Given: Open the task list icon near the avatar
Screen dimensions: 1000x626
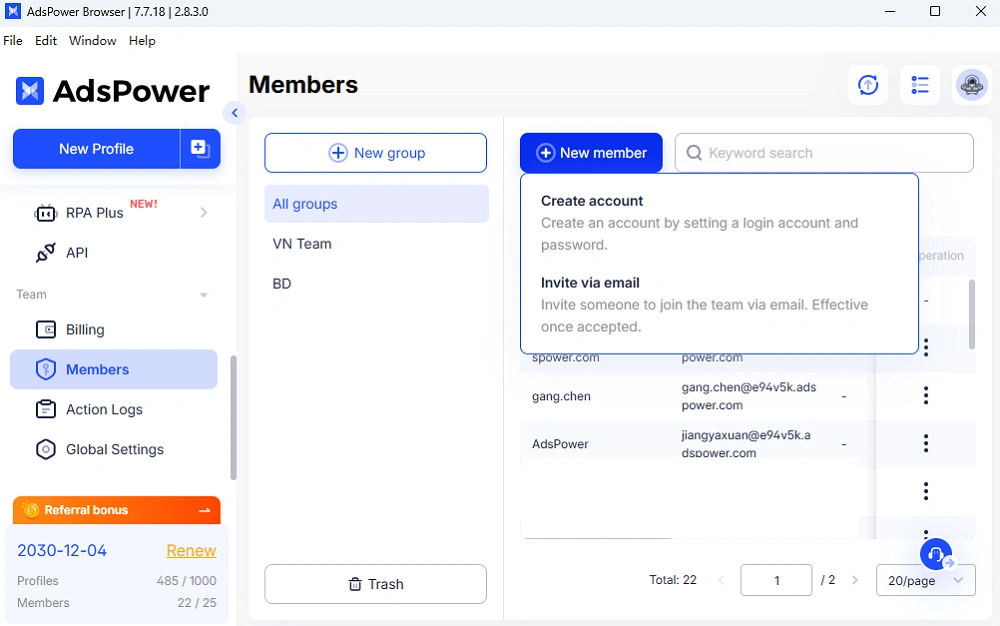Looking at the screenshot, I should [x=920, y=85].
